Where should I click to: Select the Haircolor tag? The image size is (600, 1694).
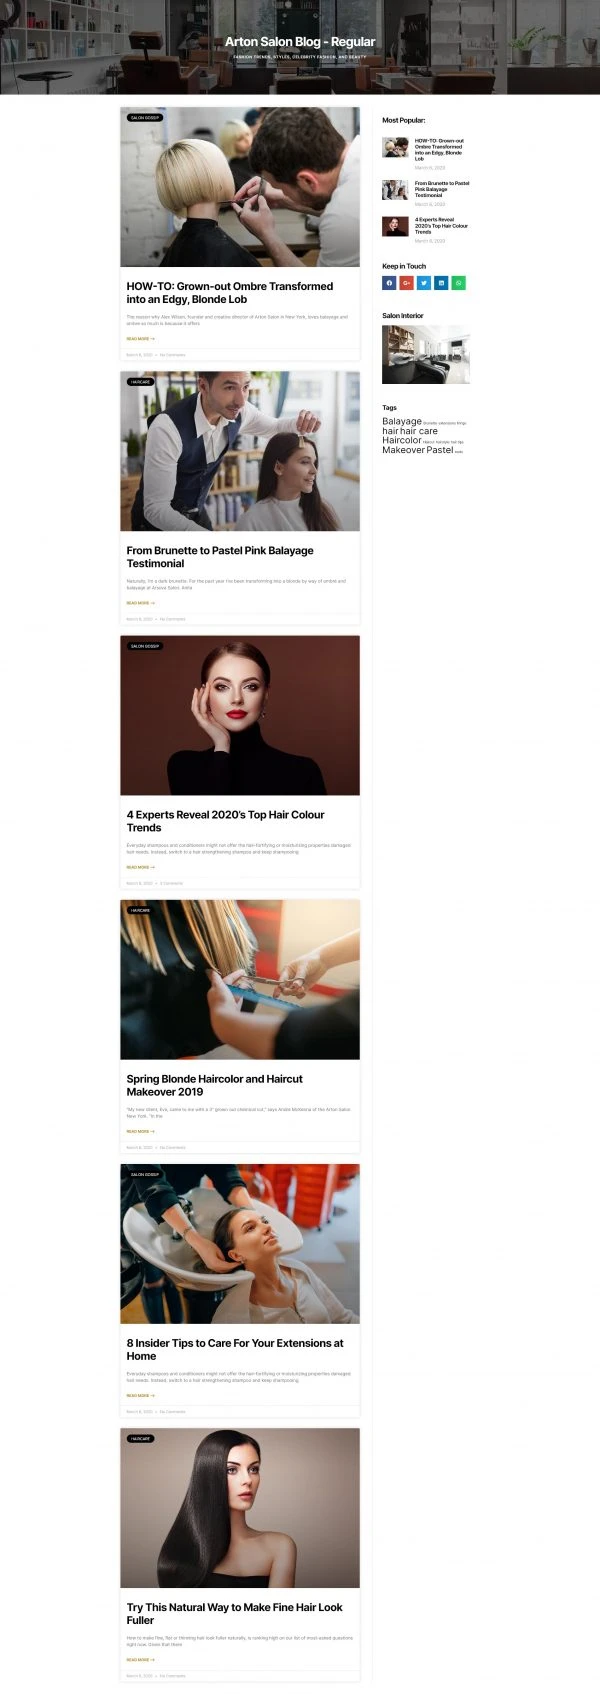coord(402,440)
